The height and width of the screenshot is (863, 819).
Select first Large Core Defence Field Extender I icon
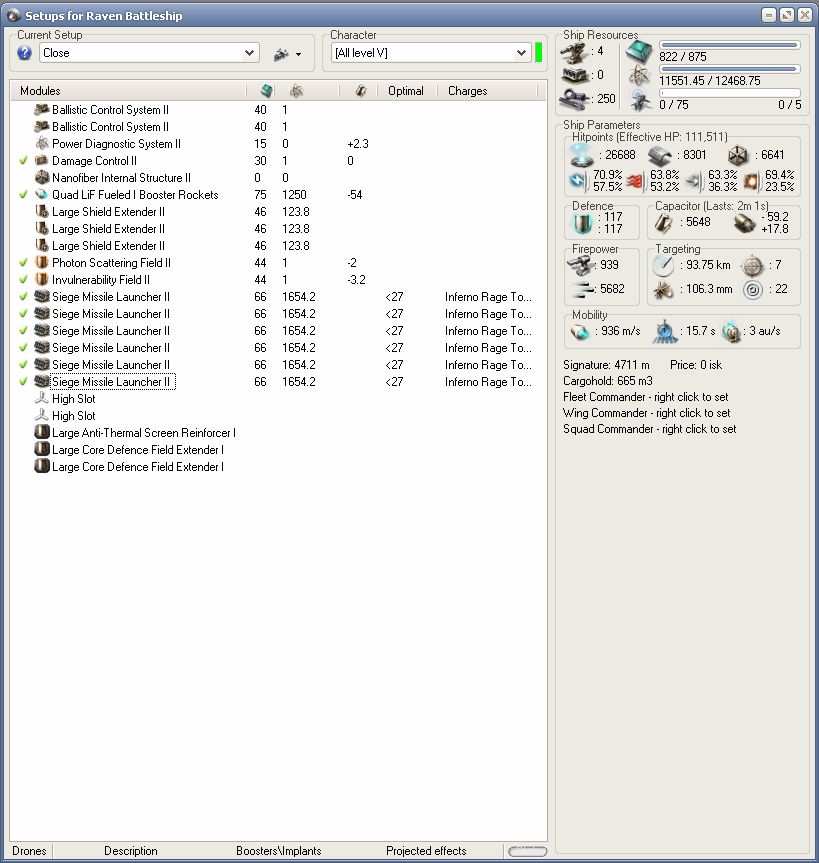tap(42, 450)
